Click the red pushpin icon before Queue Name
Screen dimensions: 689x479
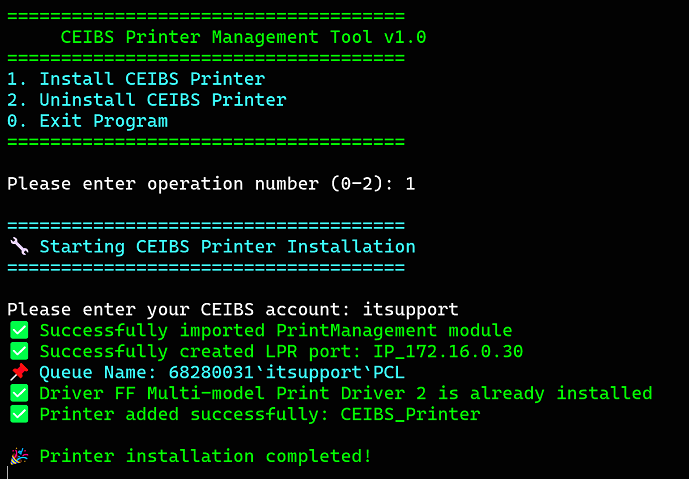pos(19,372)
